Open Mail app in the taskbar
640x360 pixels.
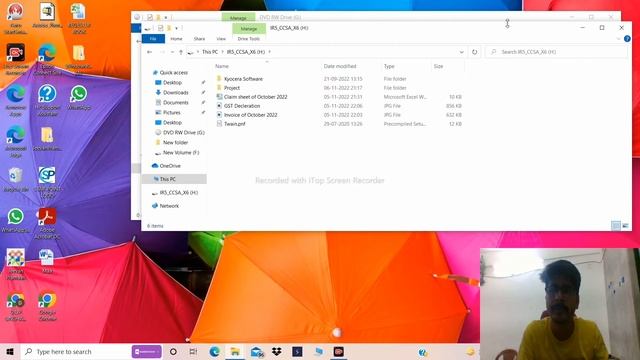(257, 351)
